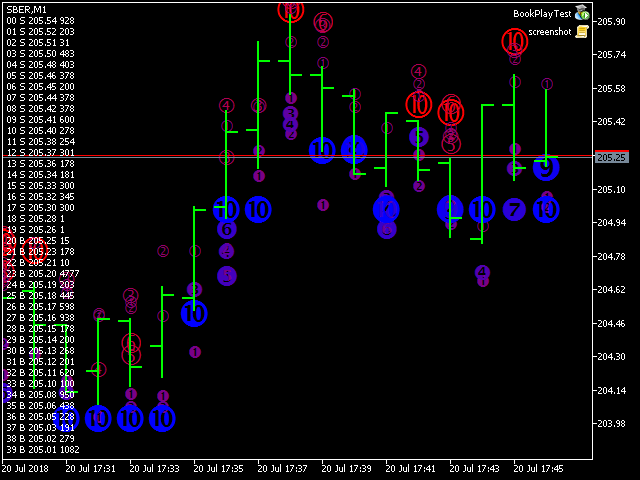This screenshot has width=640, height=480.
Task: Select order book row 05 S 205.46 378
Action: pos(40,76)
